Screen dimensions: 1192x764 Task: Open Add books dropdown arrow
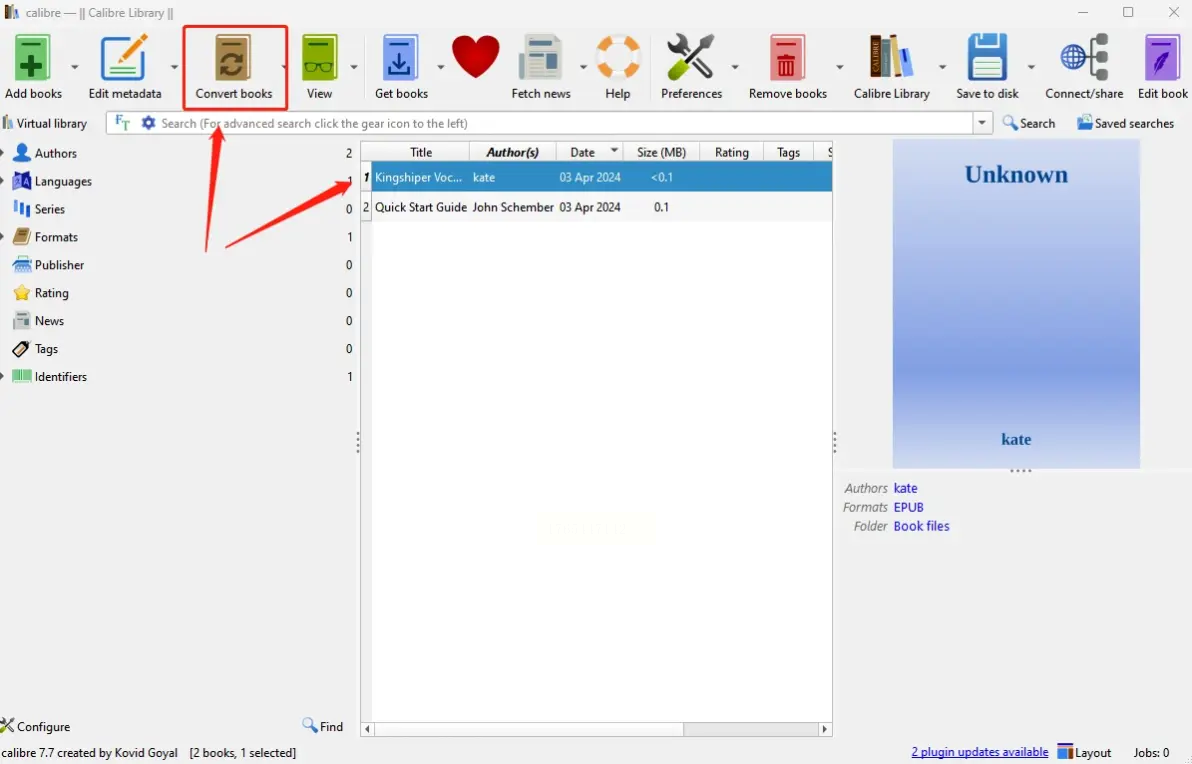(74, 68)
